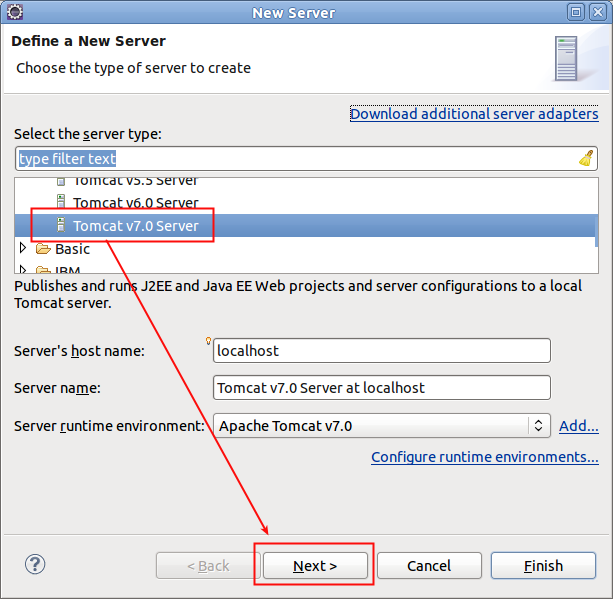The height and width of the screenshot is (599, 613).
Task: Open Server runtime environment dropdown
Action: pos(382,425)
